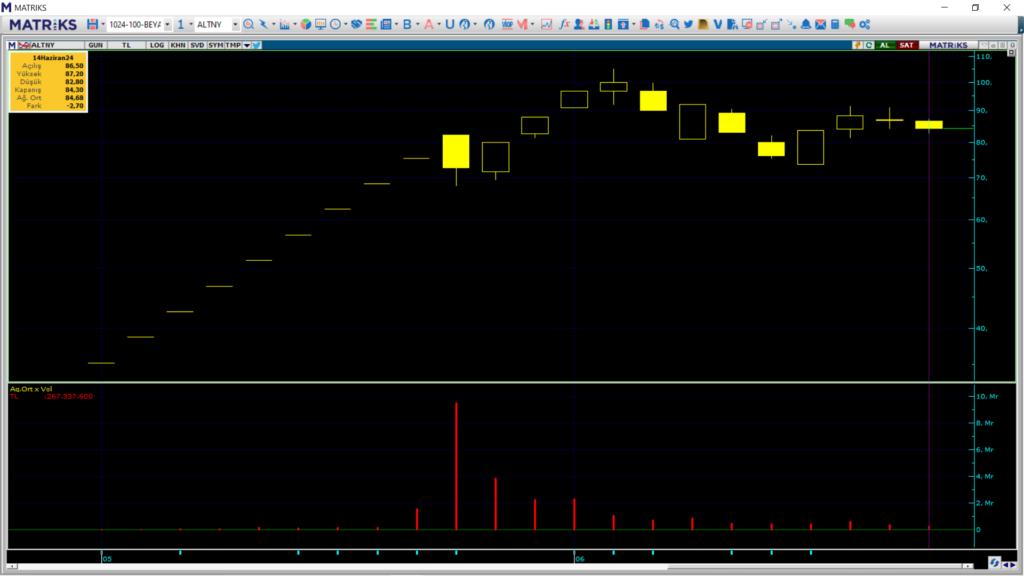Viewport: 1024px width, 576px height.
Task: Click the tallest red volume bar
Action: point(456,466)
